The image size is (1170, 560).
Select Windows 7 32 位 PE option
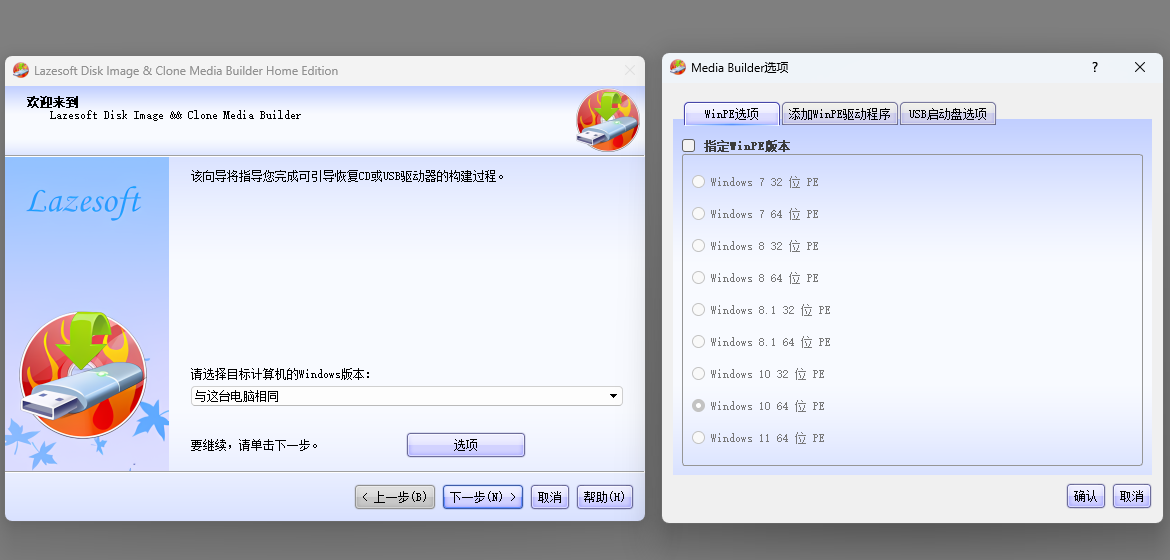point(699,182)
